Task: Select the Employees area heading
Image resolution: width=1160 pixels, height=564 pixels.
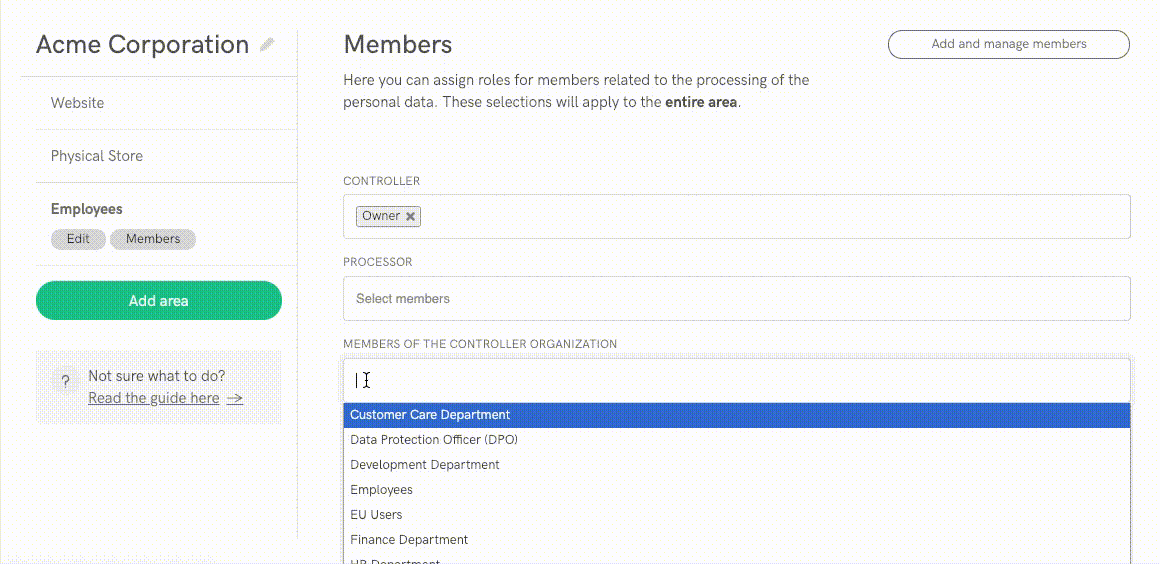Action: [87, 209]
